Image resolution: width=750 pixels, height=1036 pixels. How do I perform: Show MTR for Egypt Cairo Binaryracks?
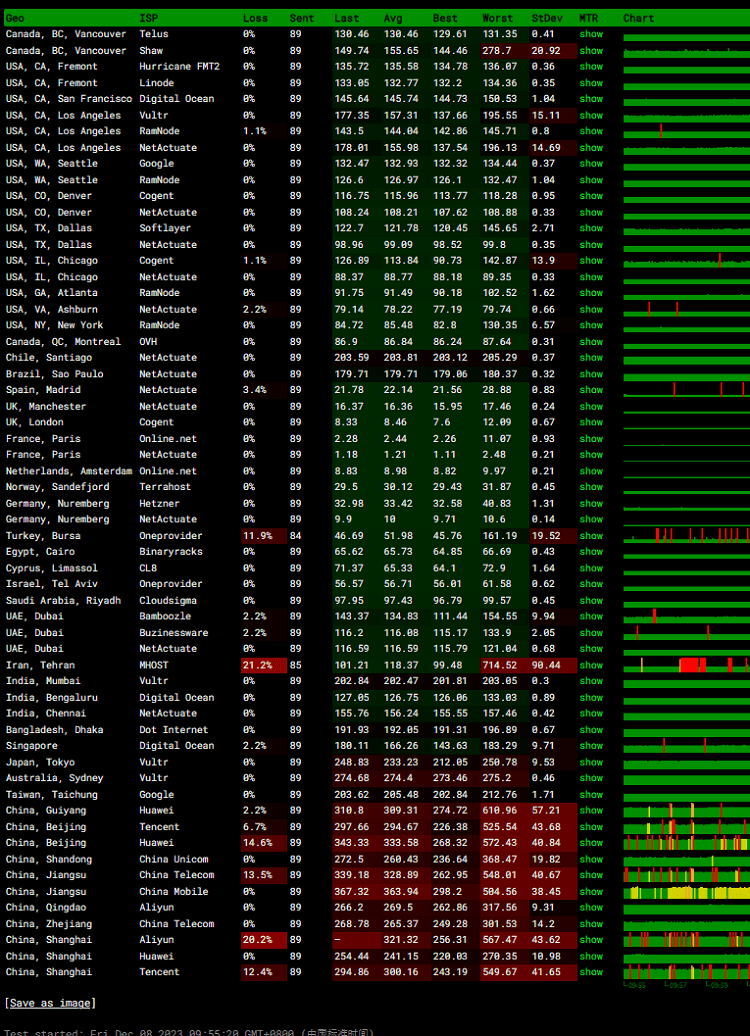(x=591, y=551)
